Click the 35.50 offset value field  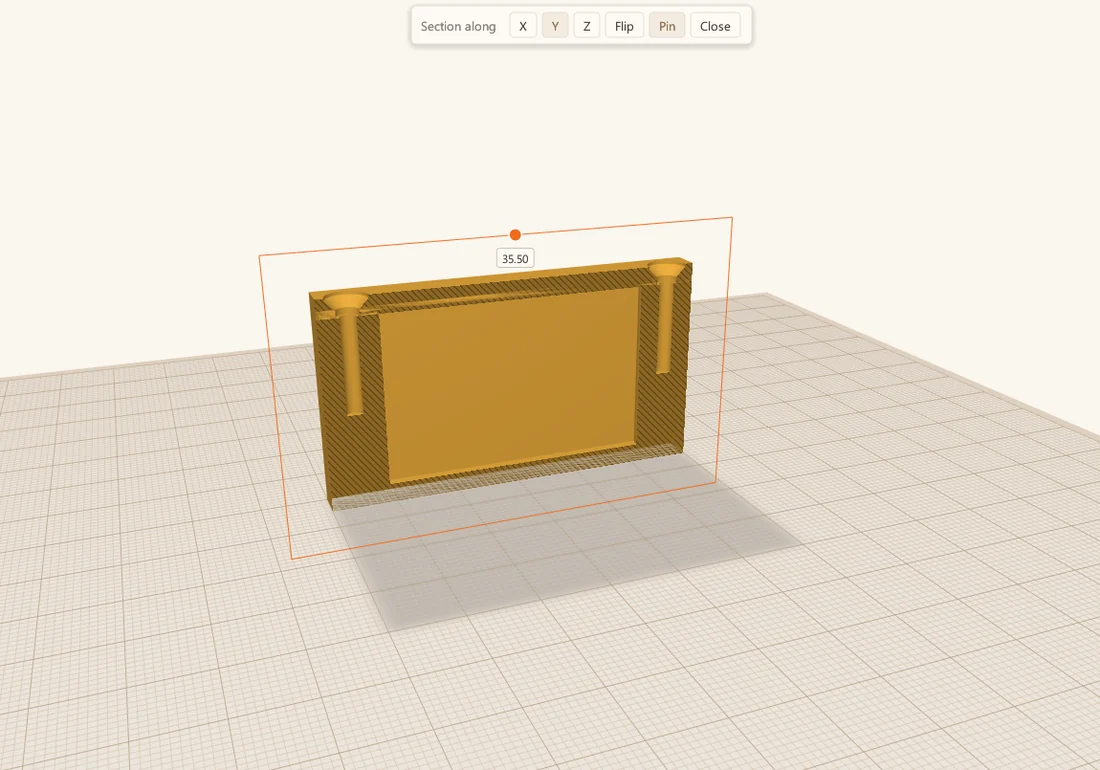click(515, 259)
